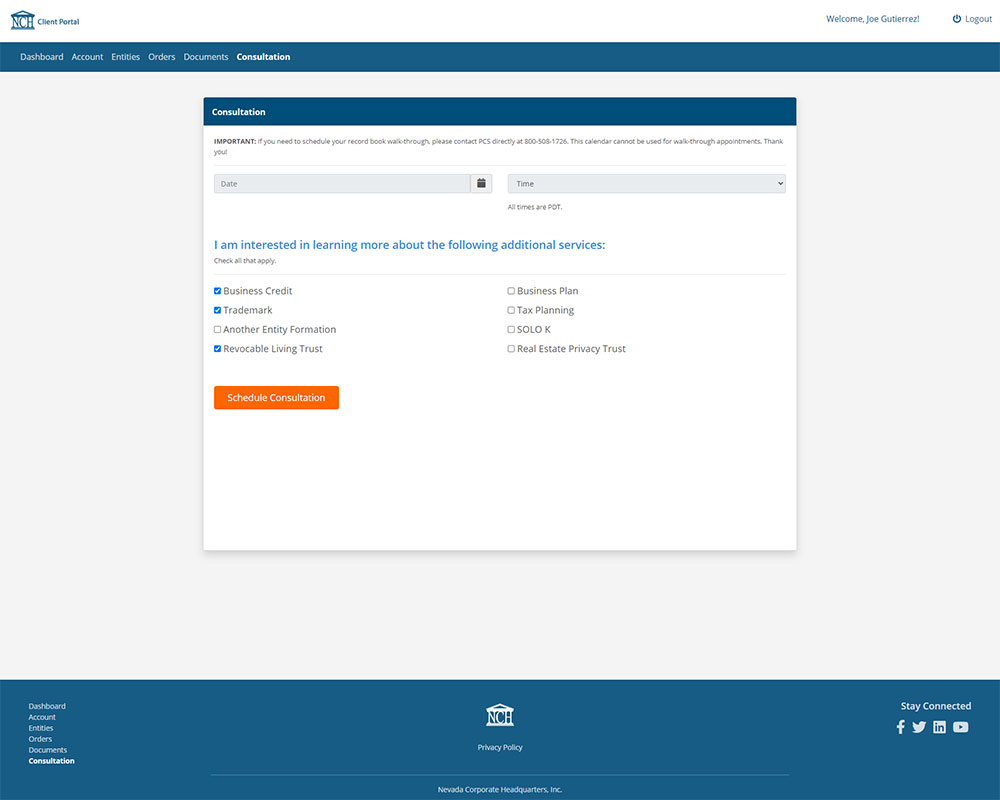
Task: Open the Documents section from the navbar
Action: pyautogui.click(x=206, y=57)
